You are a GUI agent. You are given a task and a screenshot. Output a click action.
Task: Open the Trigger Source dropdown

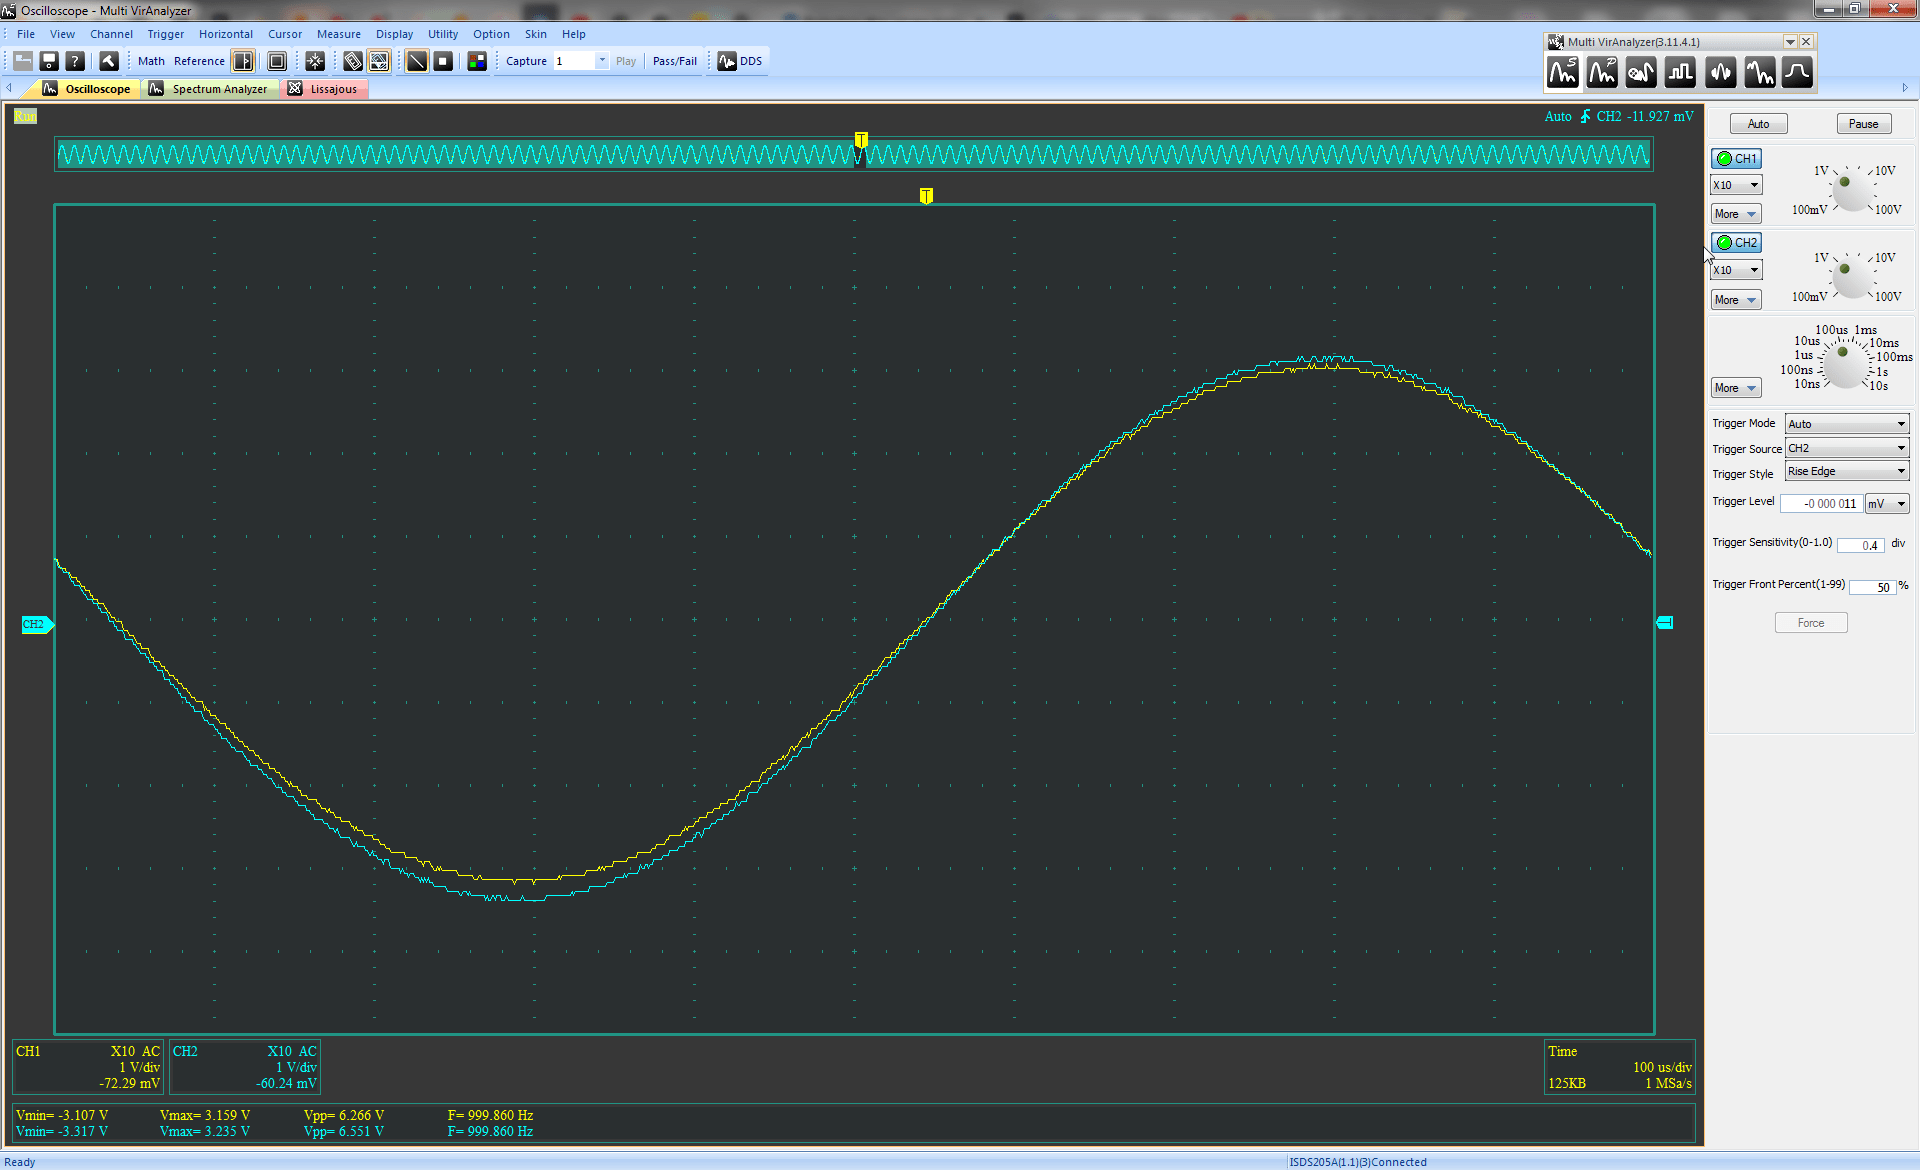pyautogui.click(x=1847, y=448)
